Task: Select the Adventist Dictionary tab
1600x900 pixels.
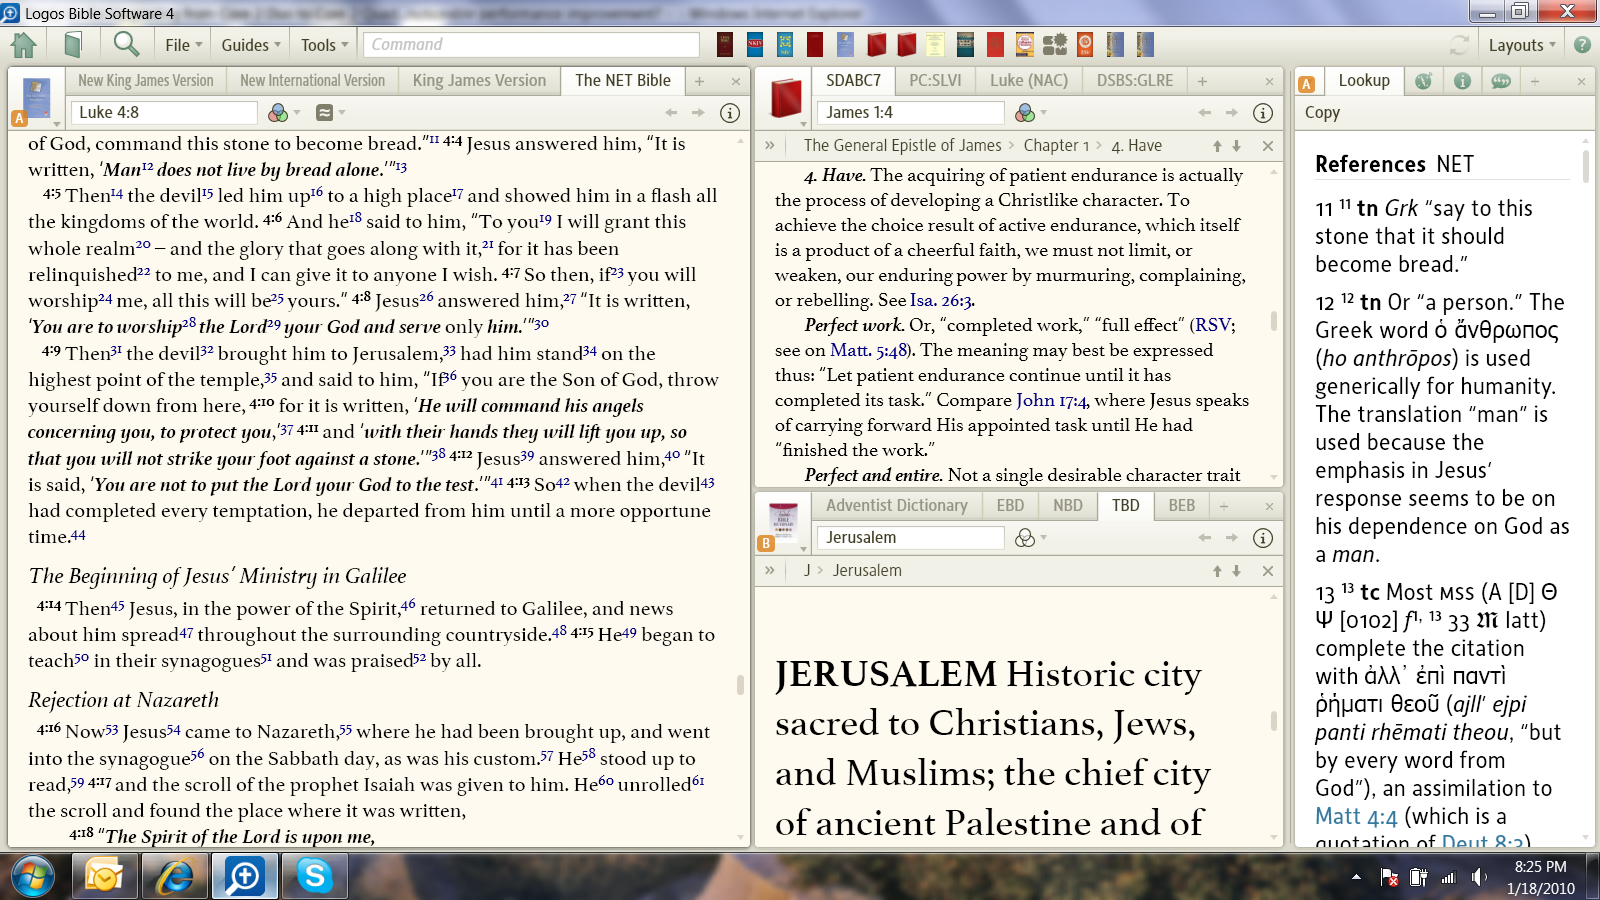Action: 896,506
